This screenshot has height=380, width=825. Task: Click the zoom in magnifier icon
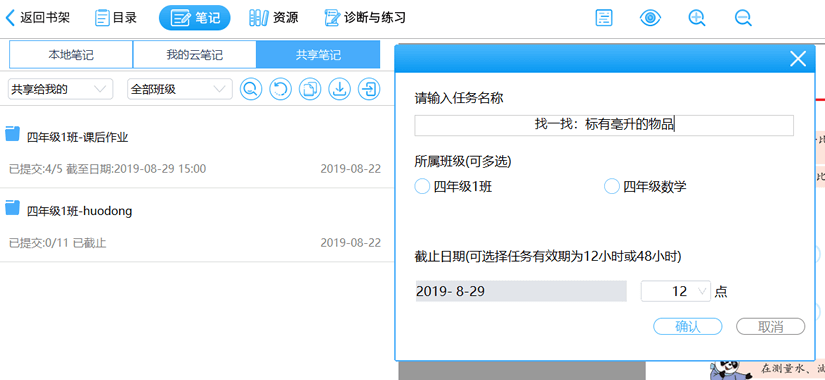pos(697,18)
